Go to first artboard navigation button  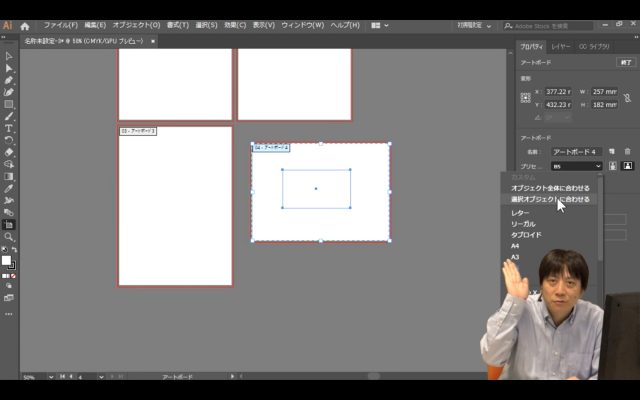point(62,376)
